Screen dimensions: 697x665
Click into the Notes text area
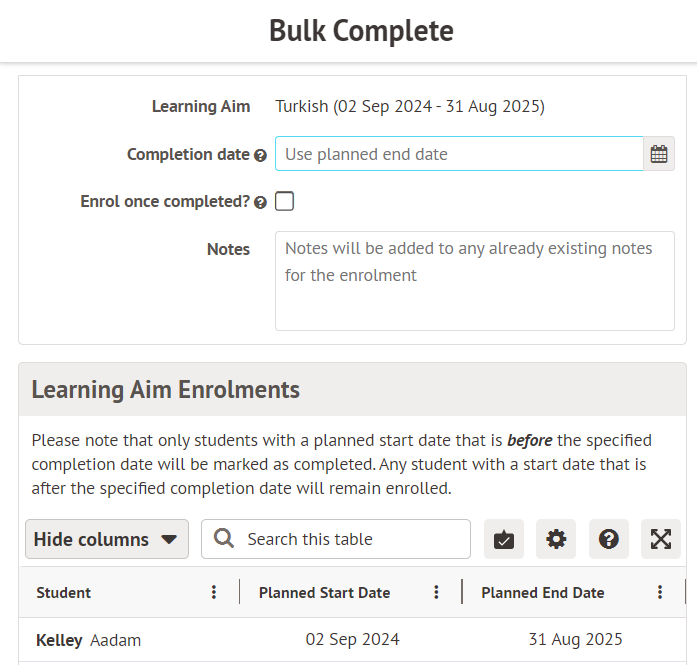474,281
